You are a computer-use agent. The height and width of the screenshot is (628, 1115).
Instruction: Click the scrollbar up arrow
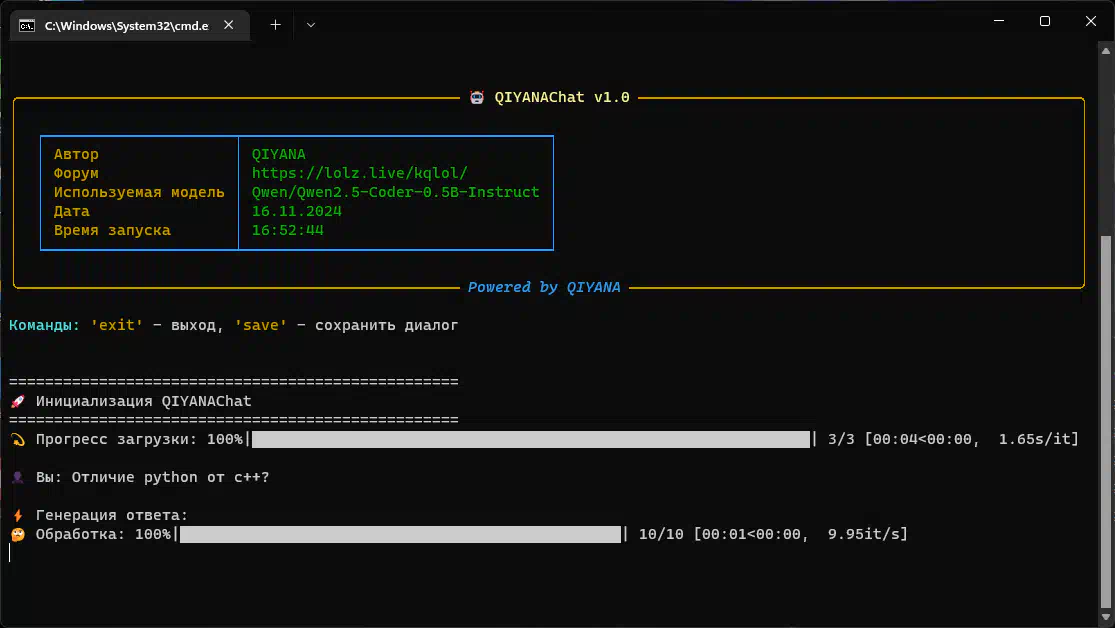point(1106,51)
